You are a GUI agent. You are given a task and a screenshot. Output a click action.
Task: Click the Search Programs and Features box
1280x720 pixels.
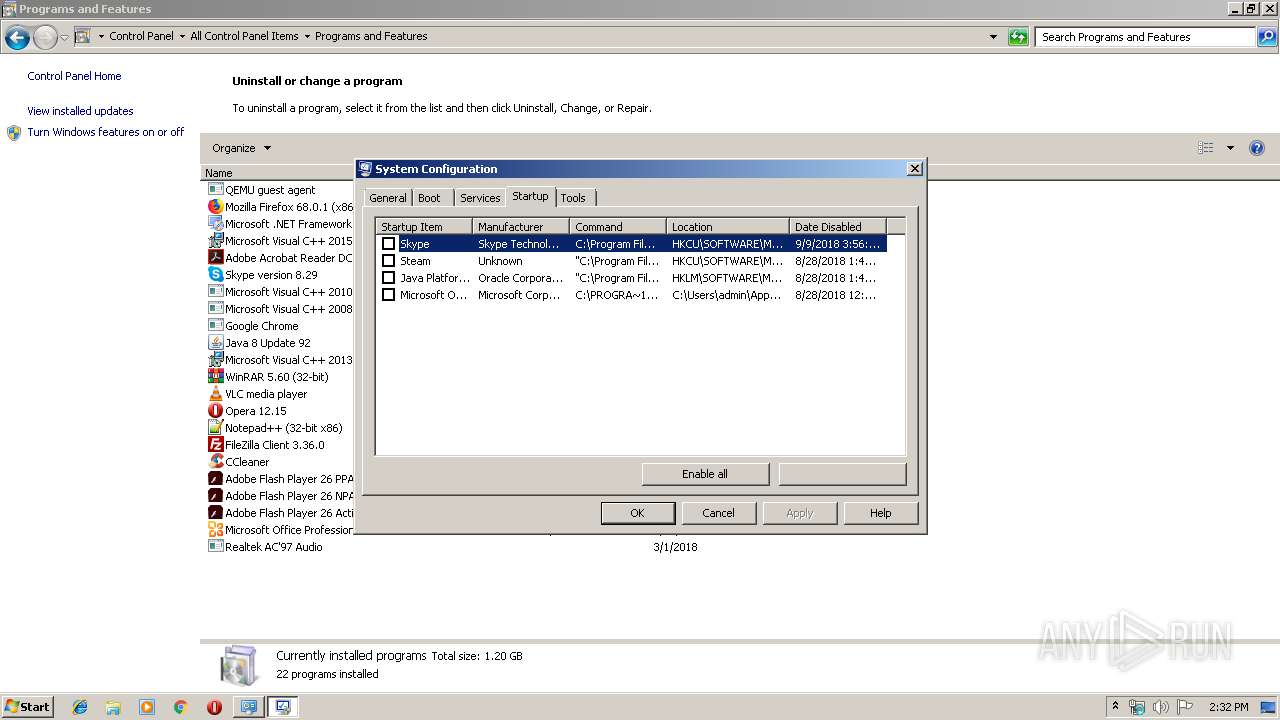coord(1145,37)
